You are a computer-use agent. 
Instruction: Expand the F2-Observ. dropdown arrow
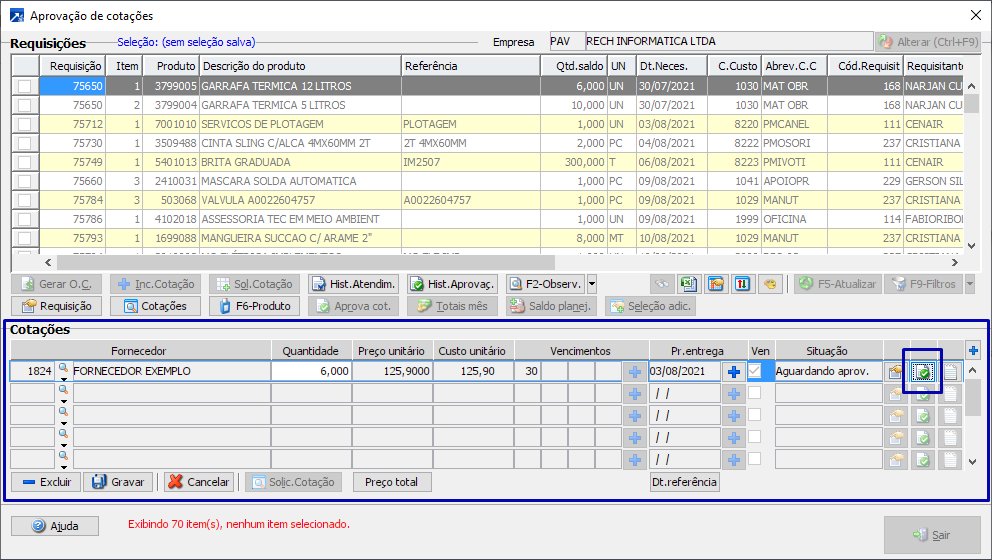pyautogui.click(x=592, y=284)
